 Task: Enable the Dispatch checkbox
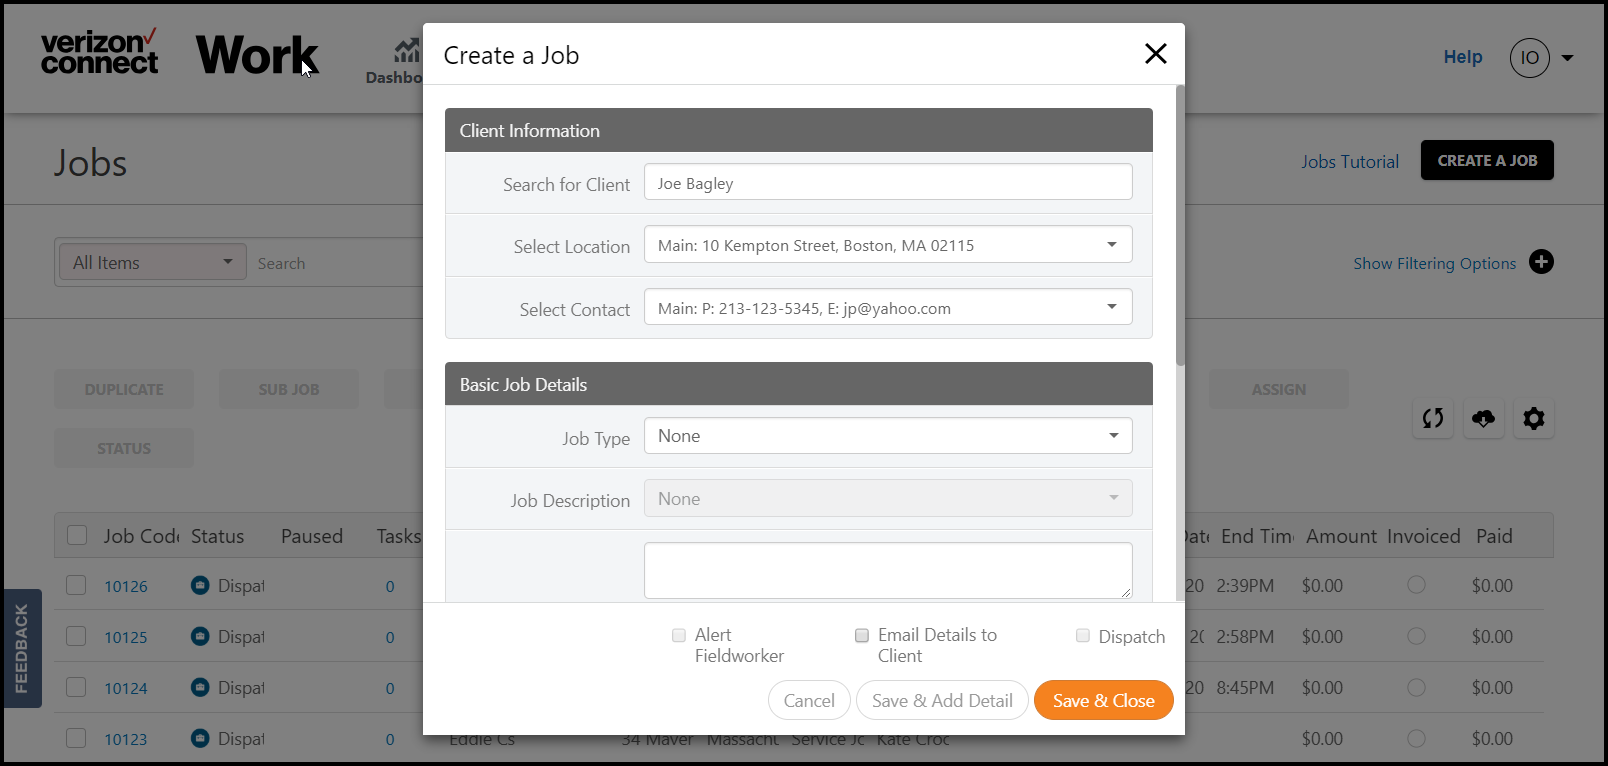point(1083,635)
